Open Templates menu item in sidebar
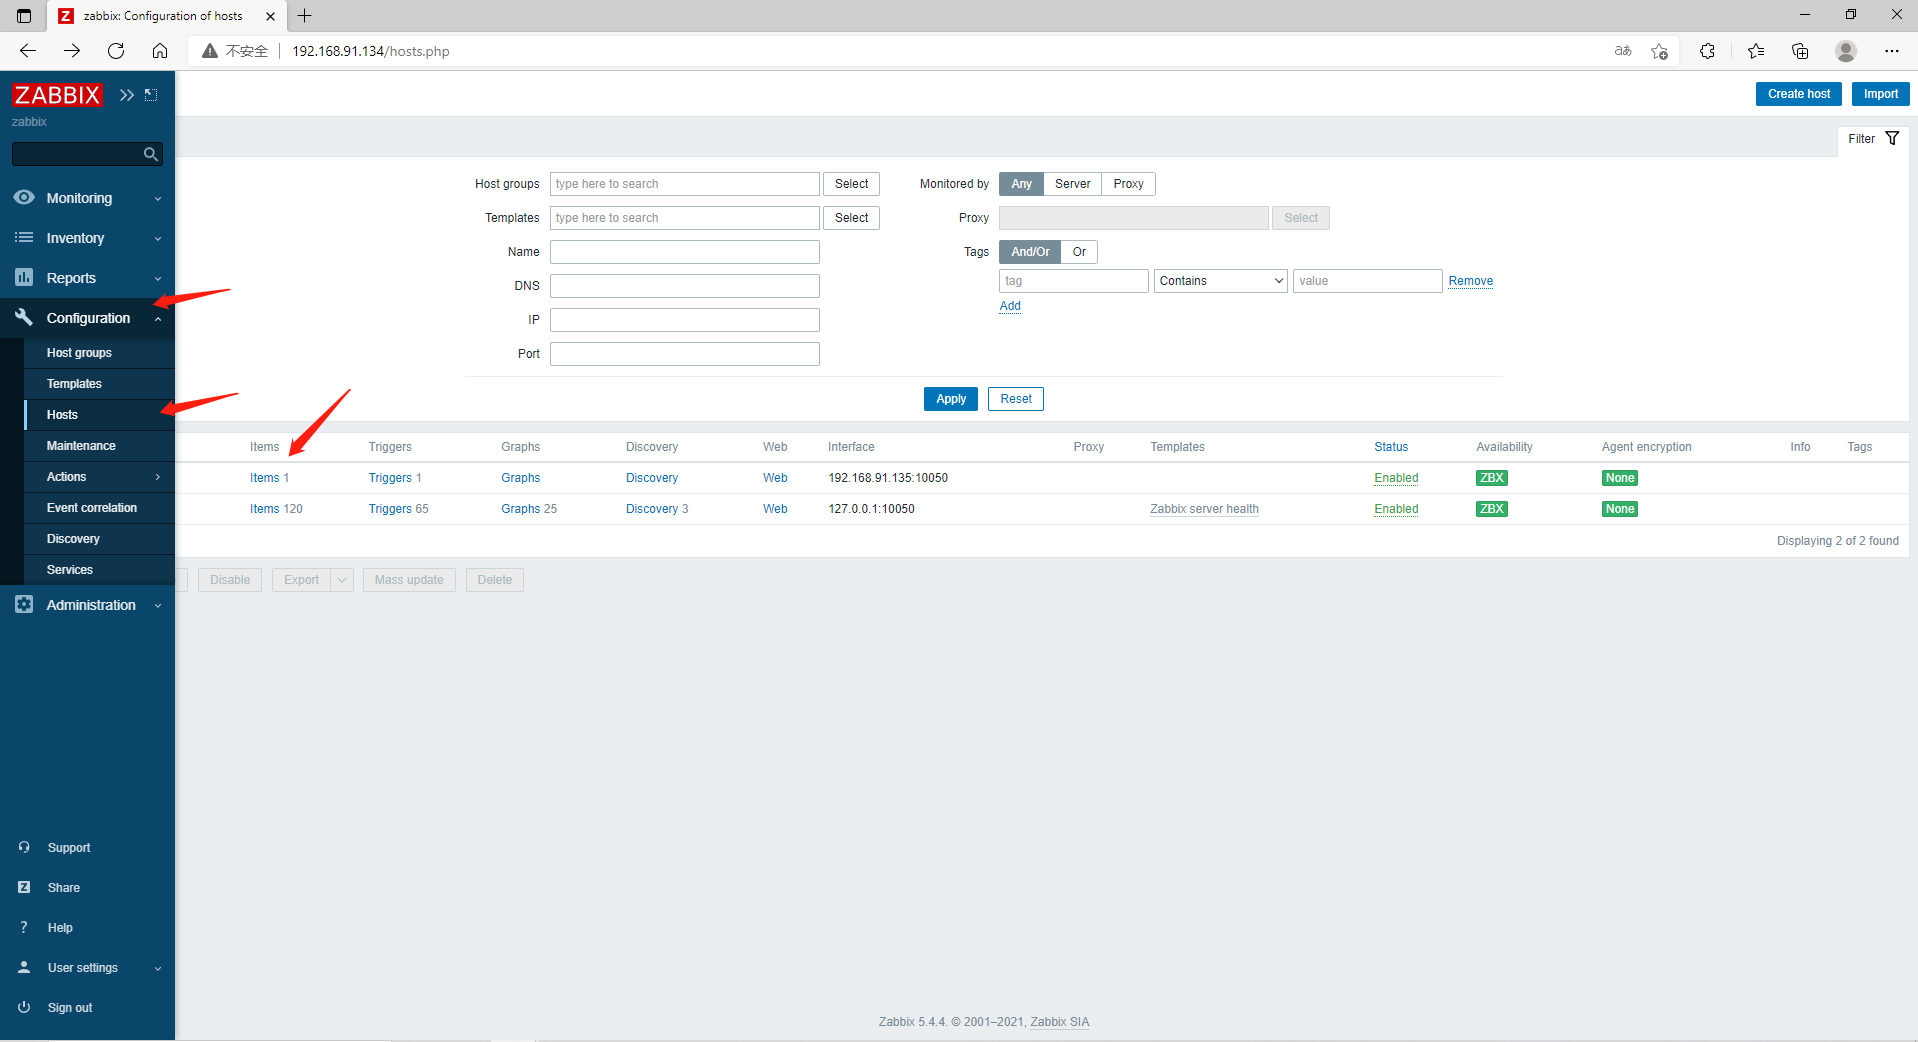1918x1042 pixels. point(100,384)
